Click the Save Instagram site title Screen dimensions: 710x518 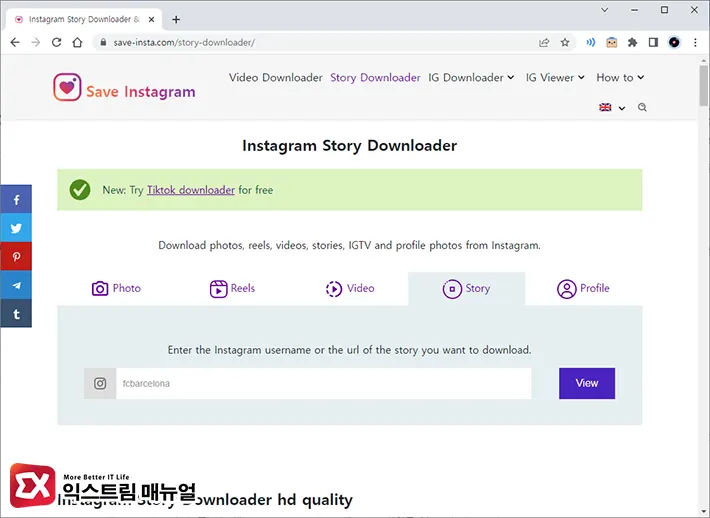pyautogui.click(x=141, y=91)
